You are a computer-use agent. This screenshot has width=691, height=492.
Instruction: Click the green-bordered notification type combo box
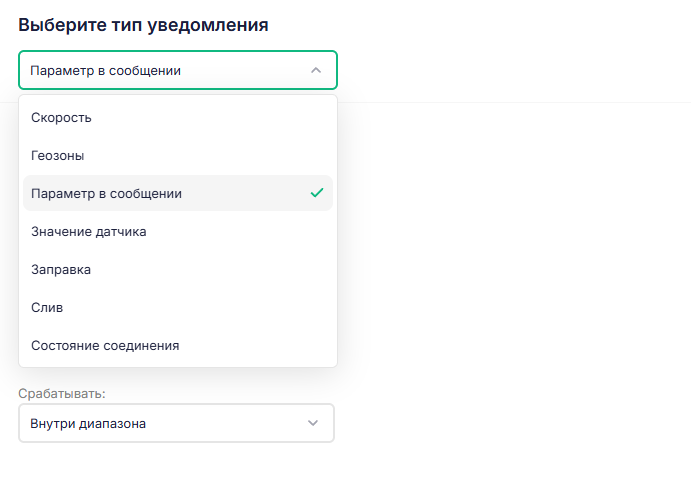[x=178, y=70]
